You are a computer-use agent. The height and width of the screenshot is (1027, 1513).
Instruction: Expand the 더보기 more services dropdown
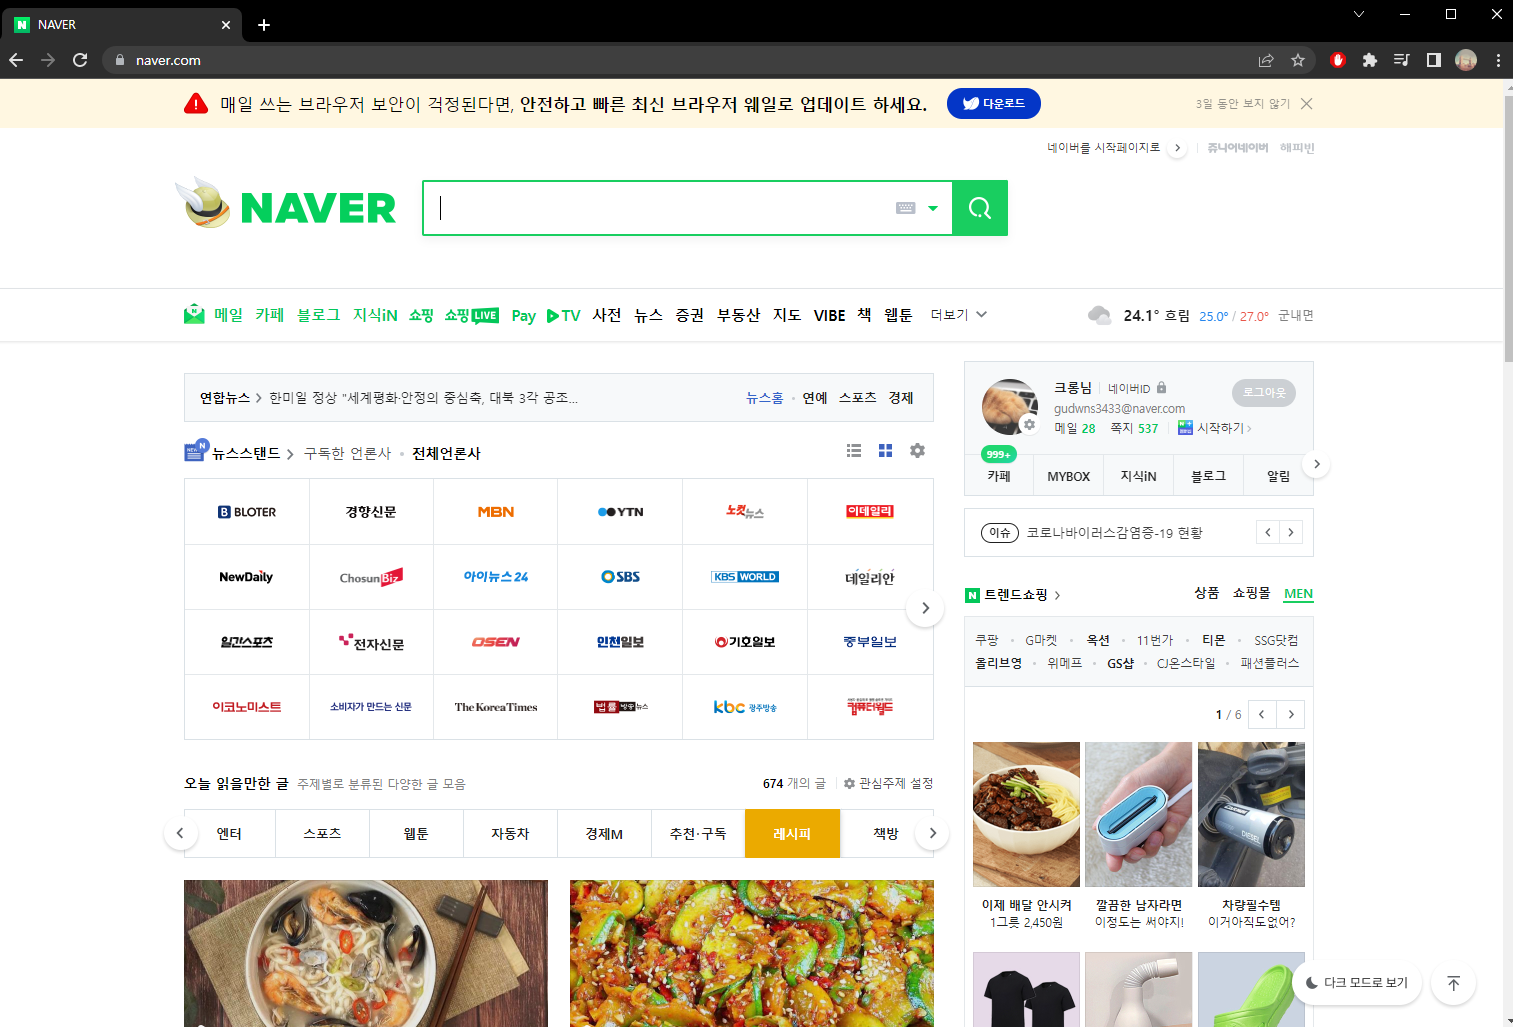[959, 315]
